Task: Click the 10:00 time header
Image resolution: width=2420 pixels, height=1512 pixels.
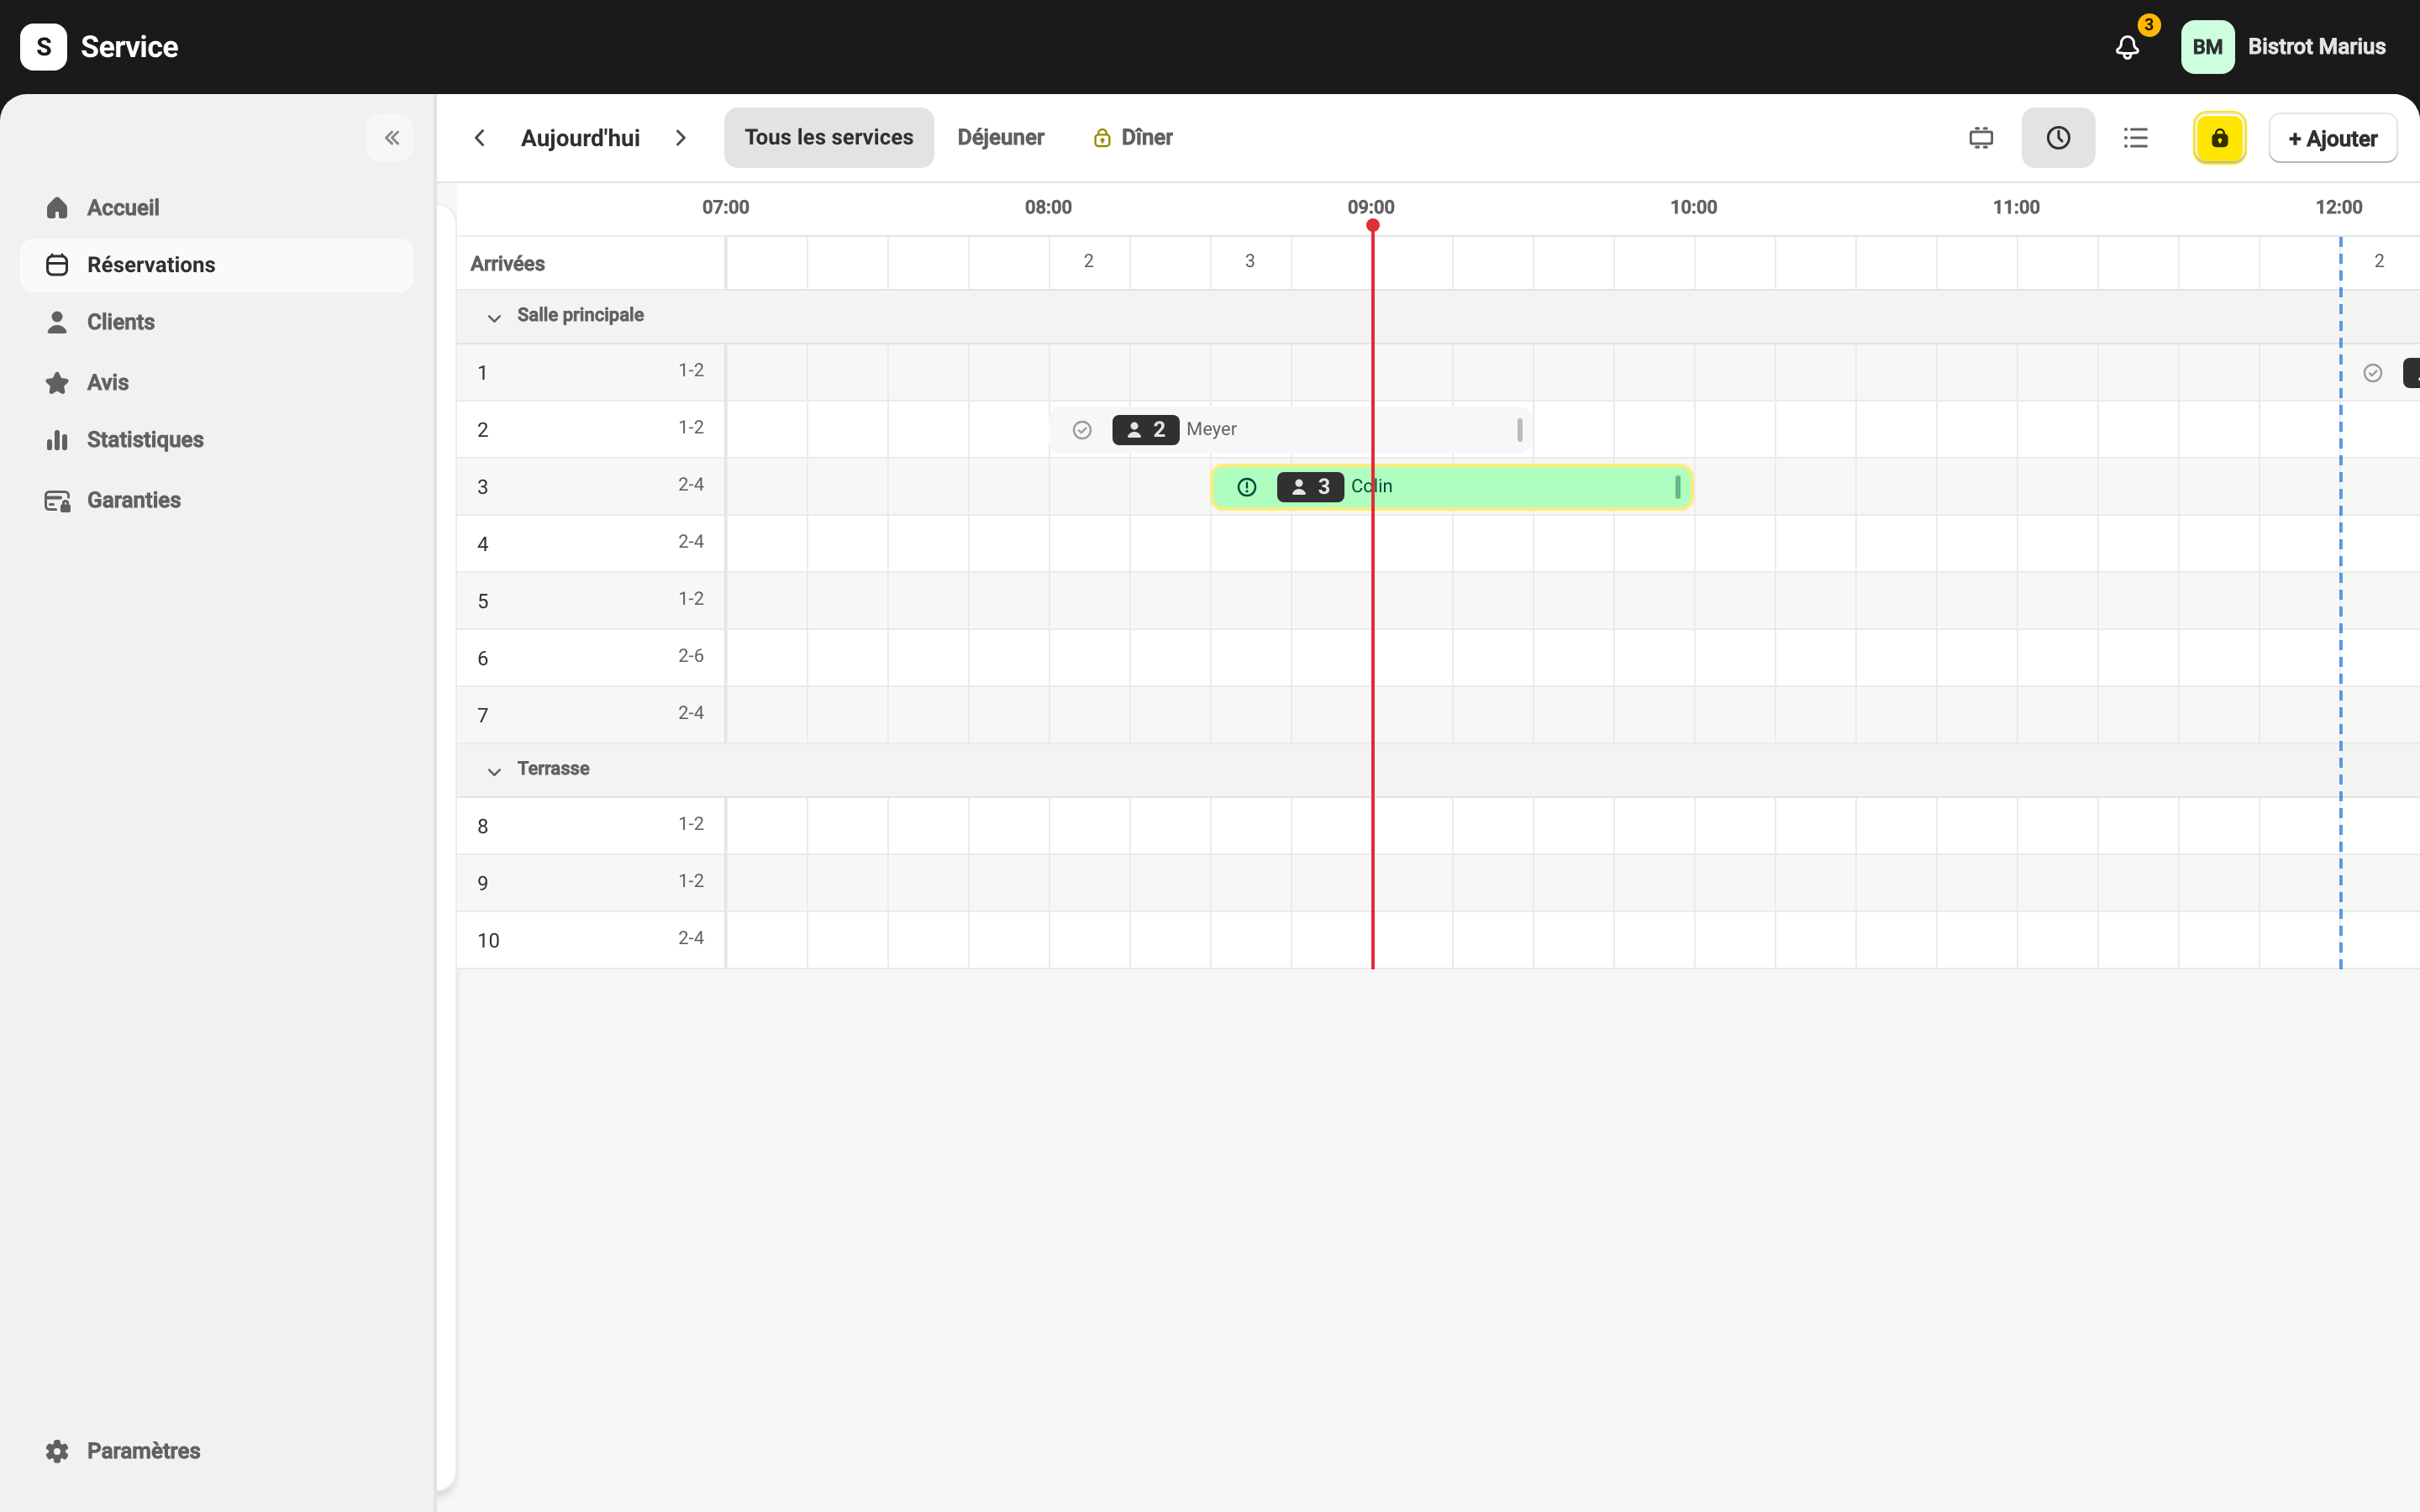Action: tap(1693, 208)
